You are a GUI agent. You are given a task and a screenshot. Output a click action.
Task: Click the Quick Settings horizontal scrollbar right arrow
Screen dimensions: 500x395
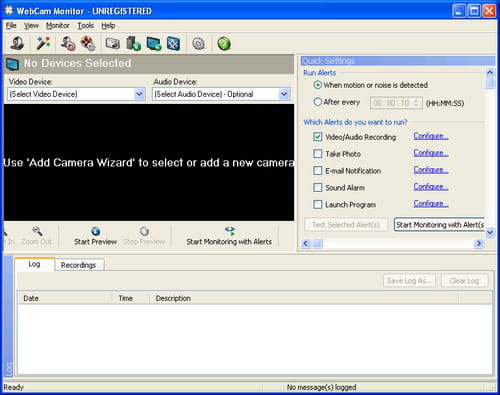tap(479, 244)
